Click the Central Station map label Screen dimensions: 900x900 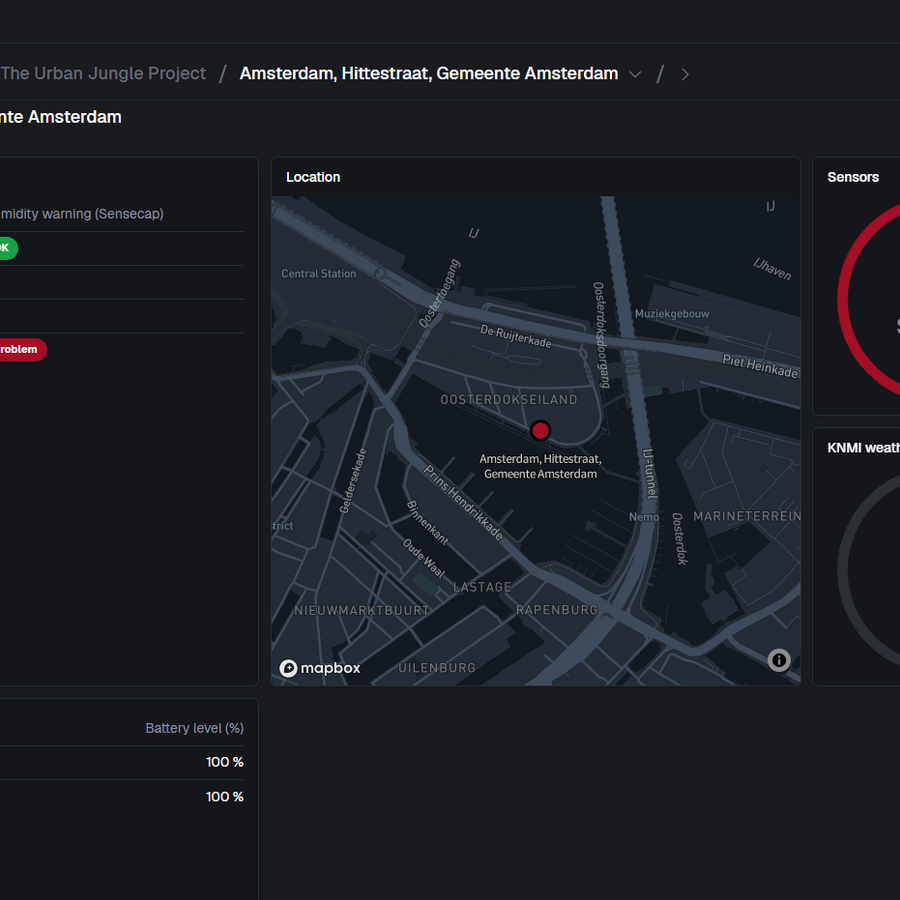point(319,274)
